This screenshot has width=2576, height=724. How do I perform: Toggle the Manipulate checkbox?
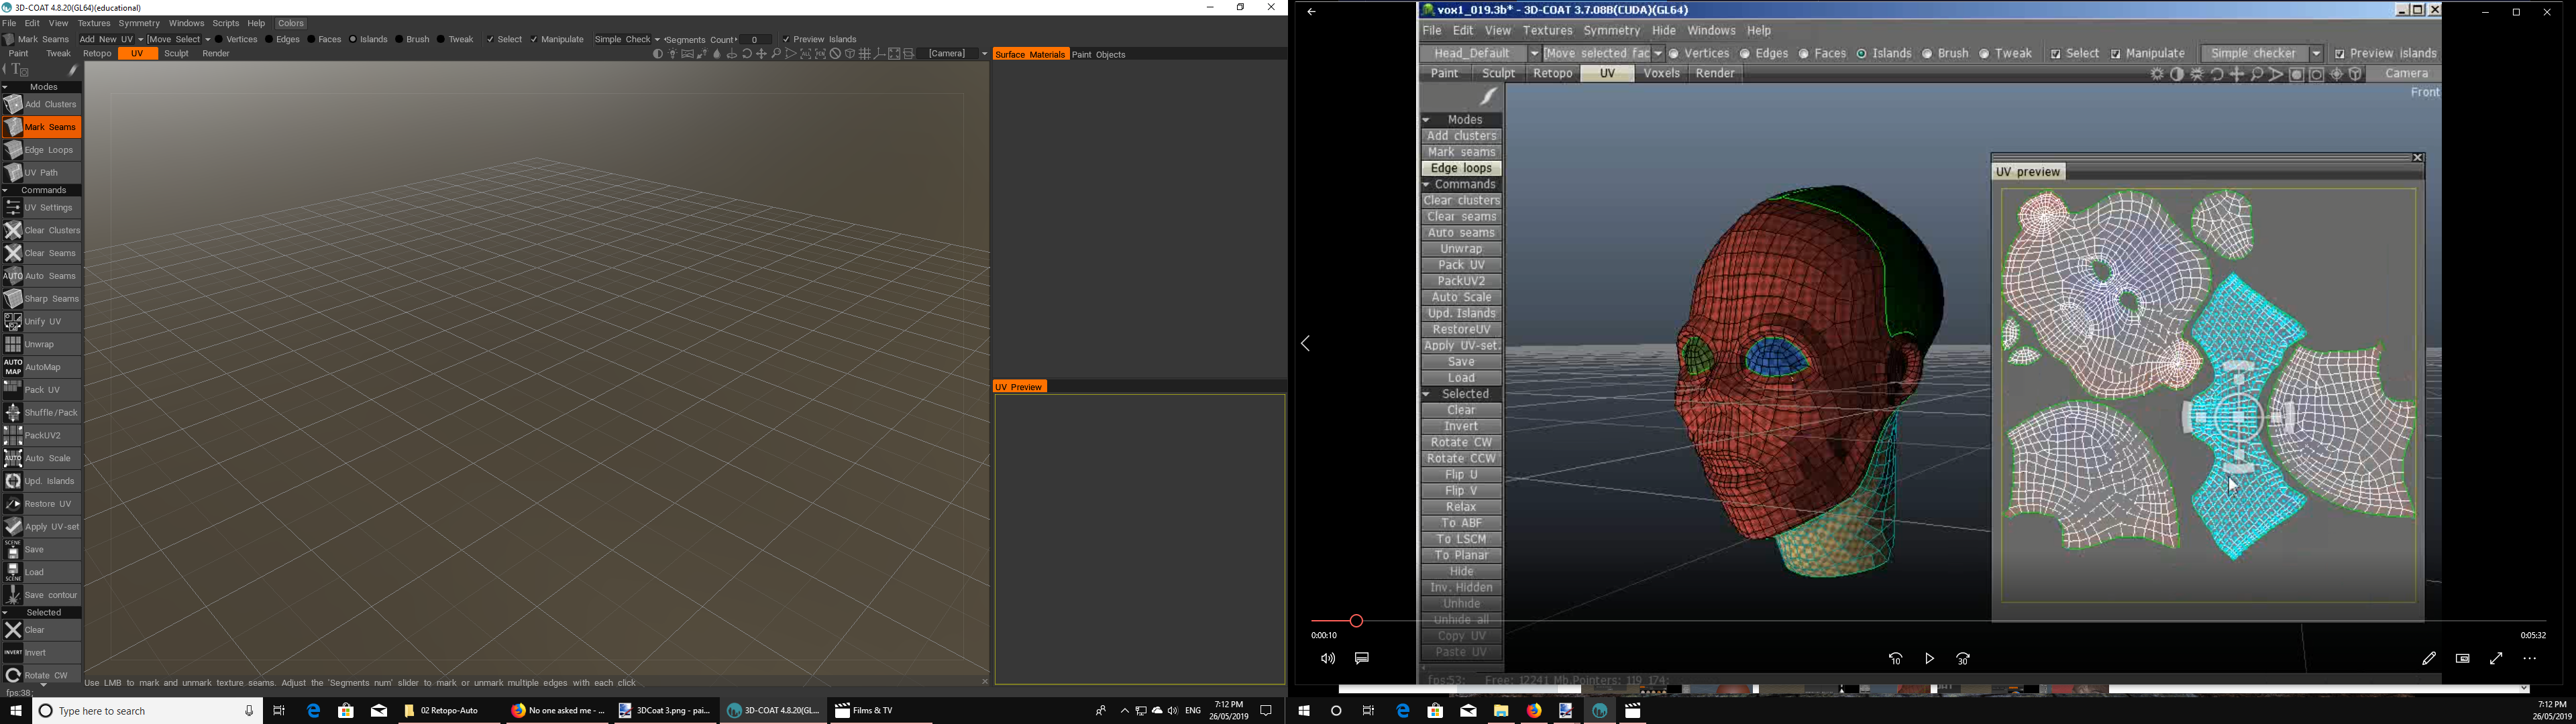click(x=534, y=40)
